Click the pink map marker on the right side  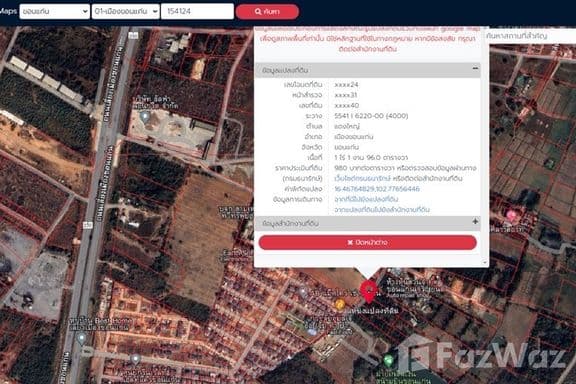(511, 215)
